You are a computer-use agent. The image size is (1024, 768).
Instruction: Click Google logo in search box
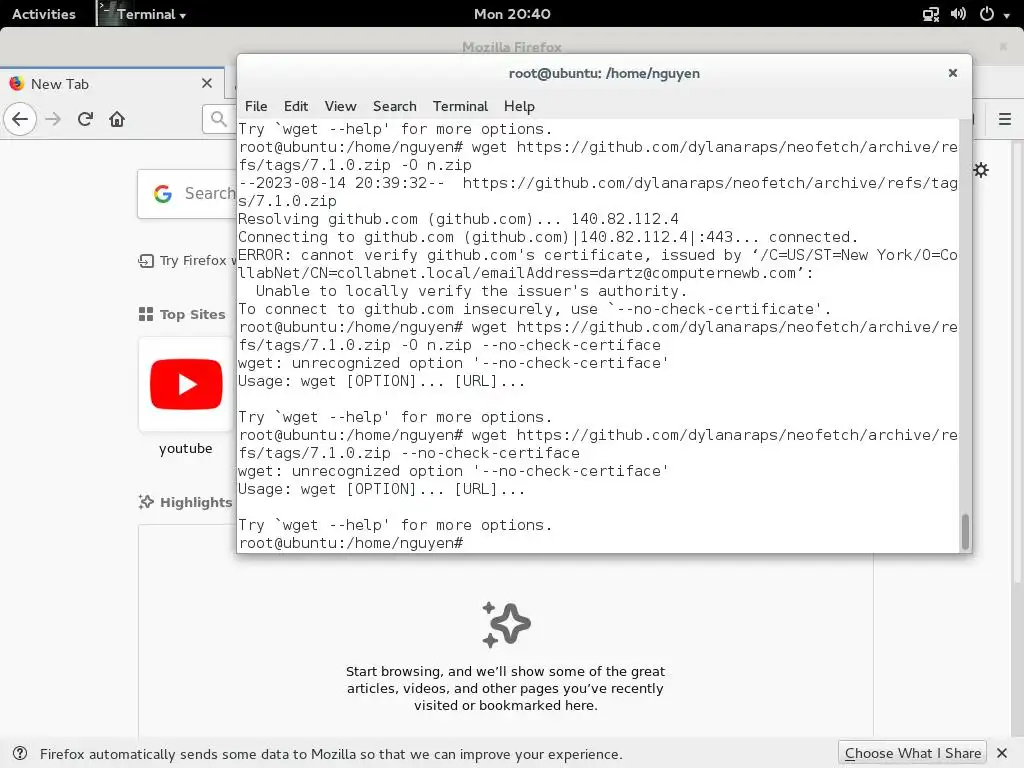(163, 193)
